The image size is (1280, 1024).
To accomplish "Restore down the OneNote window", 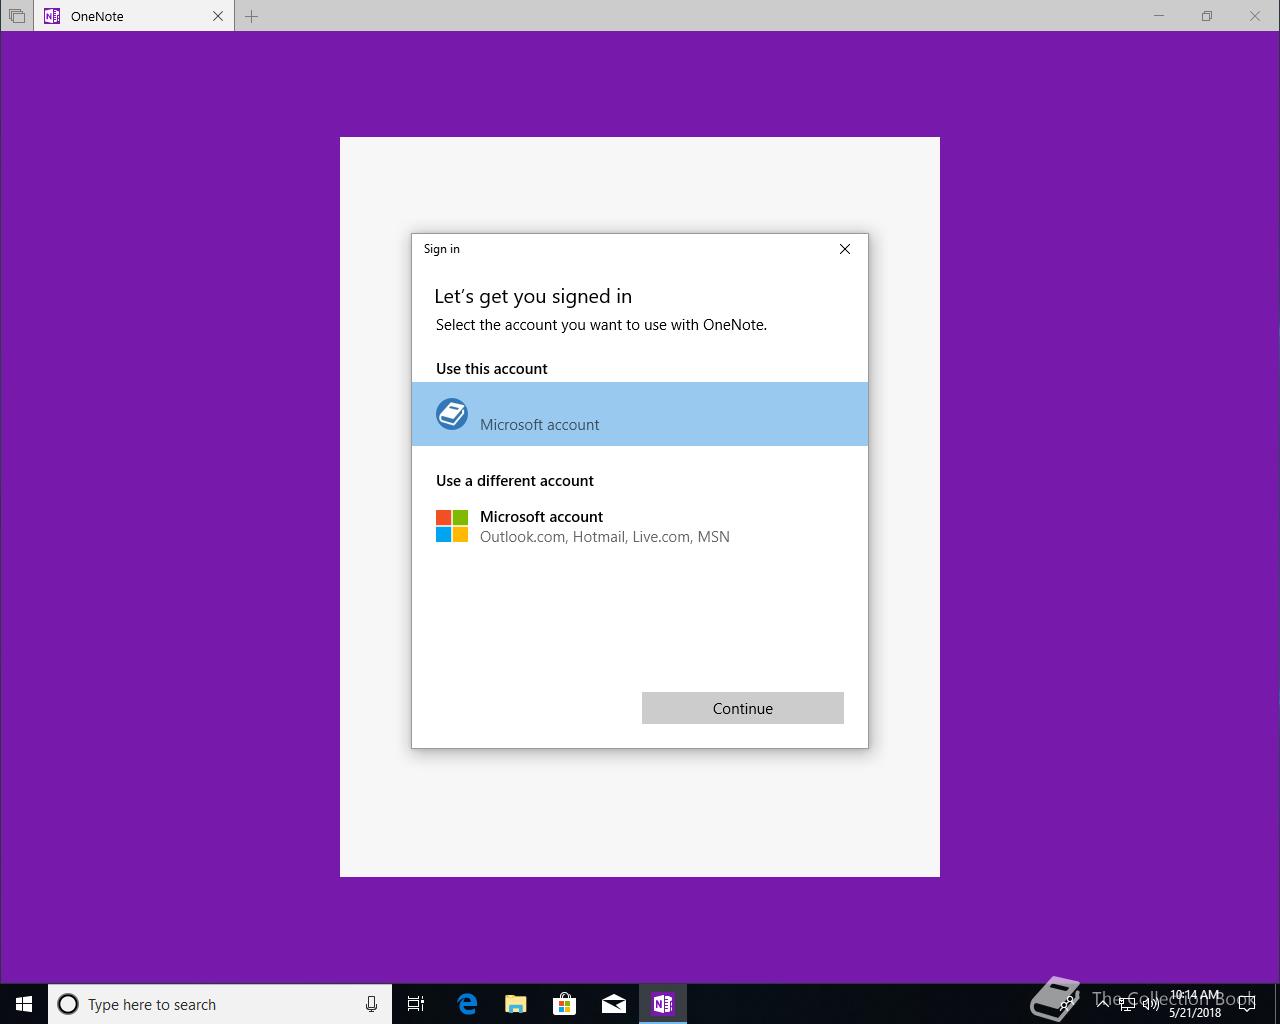I will point(1207,16).
